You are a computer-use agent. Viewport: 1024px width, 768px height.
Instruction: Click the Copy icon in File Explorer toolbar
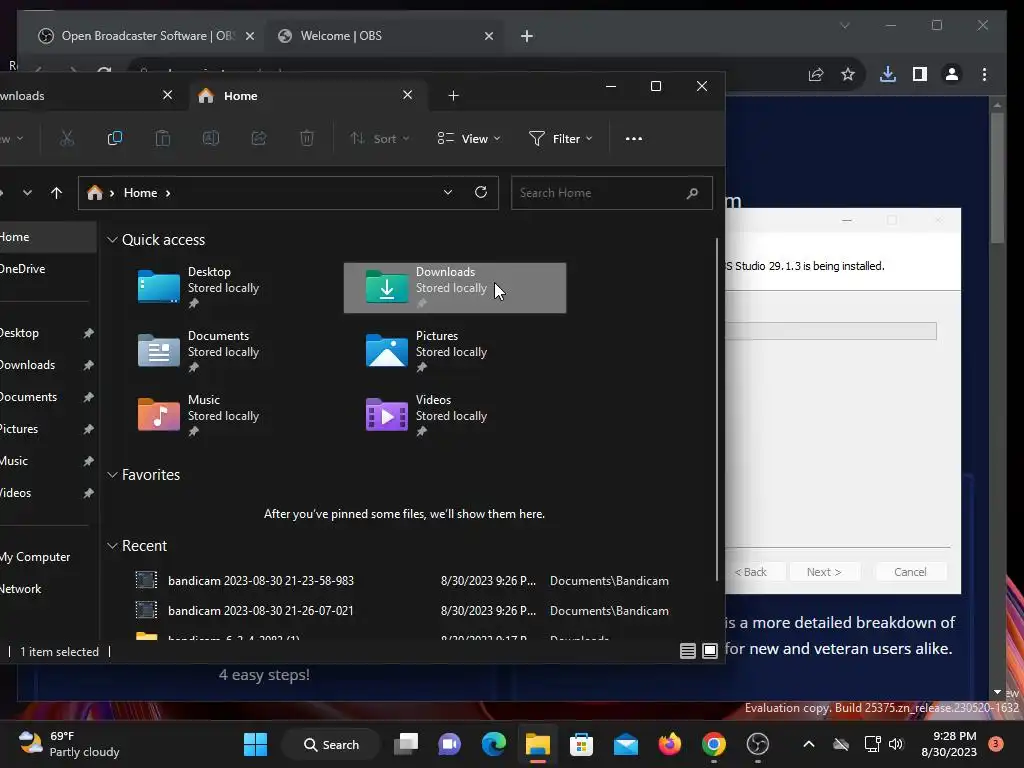(115, 138)
